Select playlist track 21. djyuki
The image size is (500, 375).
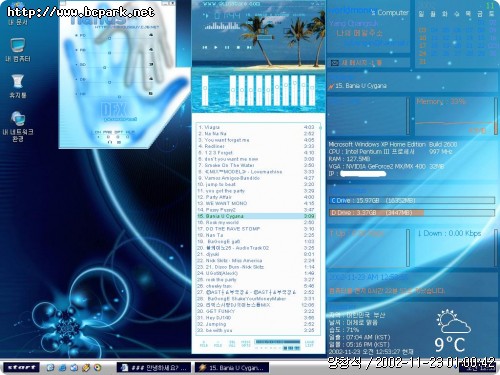[256, 254]
